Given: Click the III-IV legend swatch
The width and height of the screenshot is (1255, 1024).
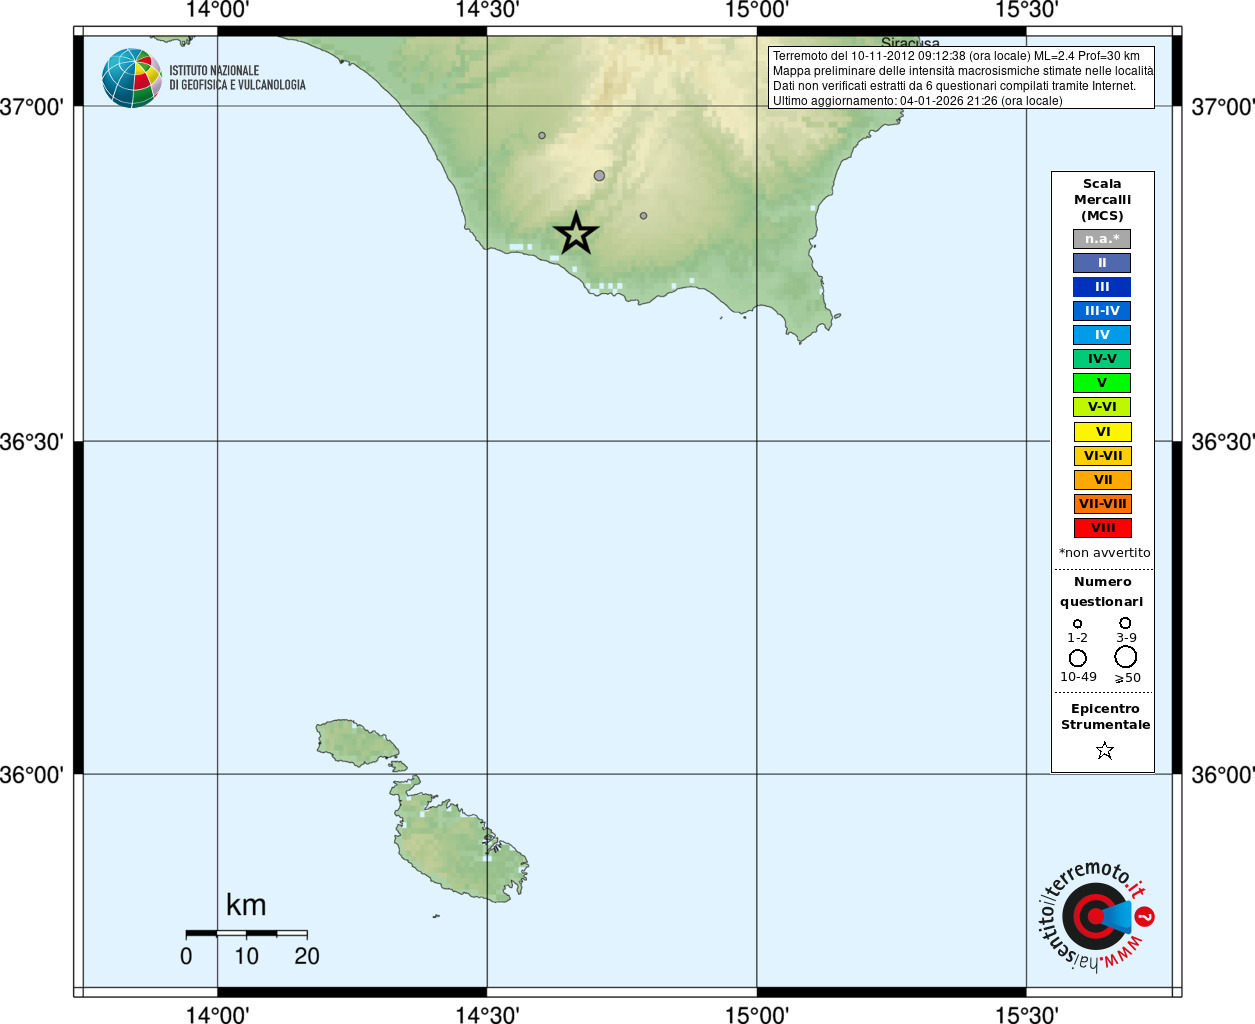Looking at the screenshot, I should click(x=1102, y=311).
